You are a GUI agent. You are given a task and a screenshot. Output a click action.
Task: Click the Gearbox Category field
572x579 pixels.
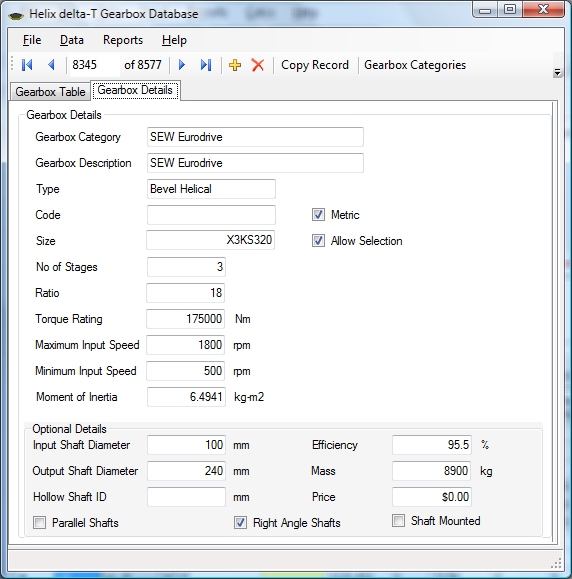pos(255,137)
